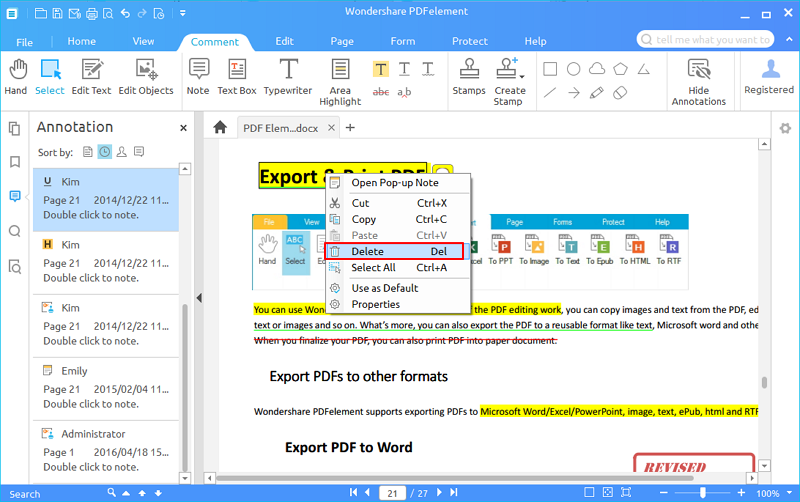The width and height of the screenshot is (800, 502).
Task: Choose the Edit Objects tool
Action: (146, 77)
